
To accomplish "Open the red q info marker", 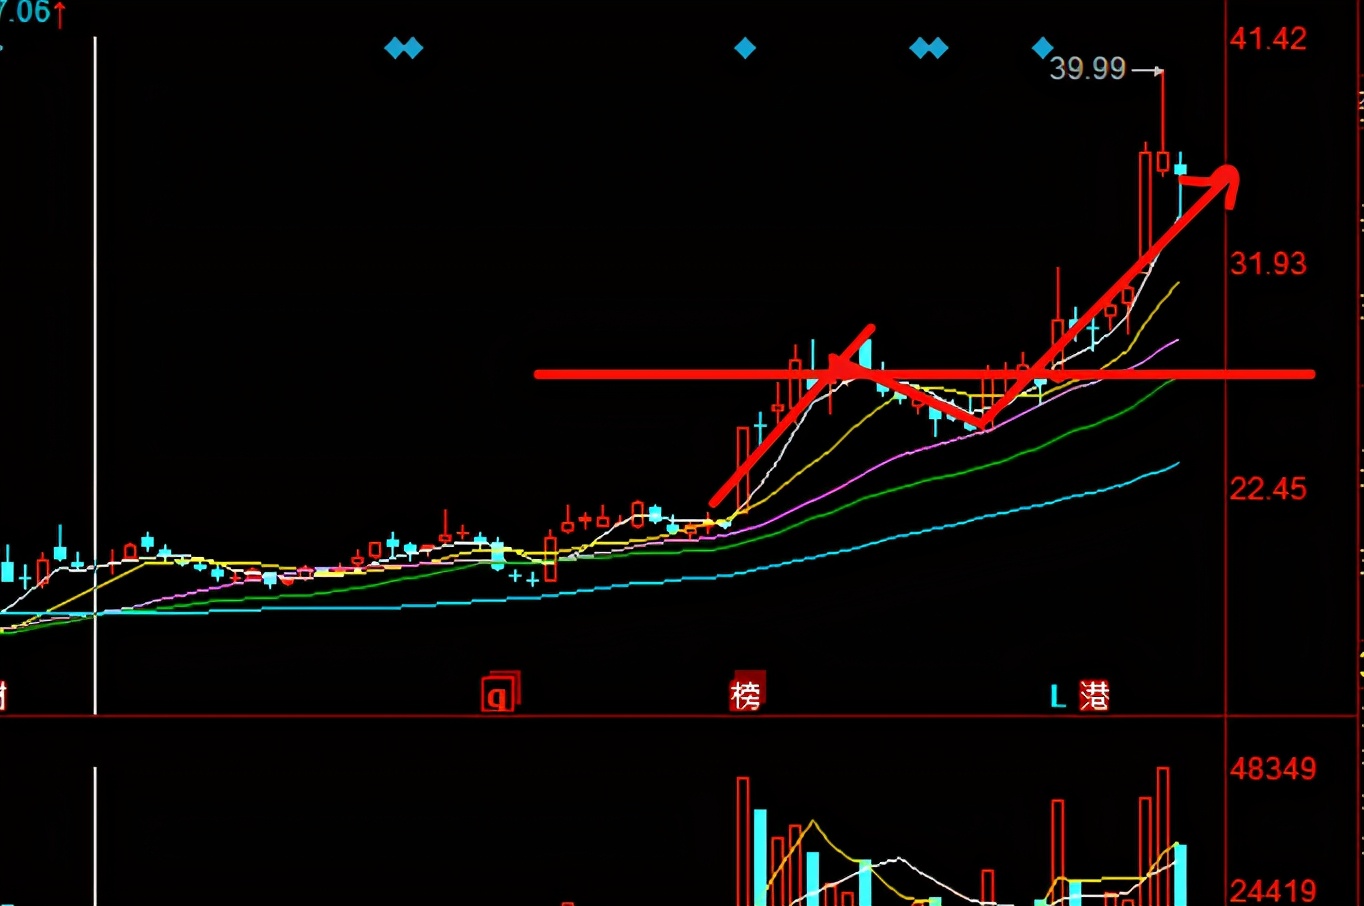I will [x=498, y=692].
